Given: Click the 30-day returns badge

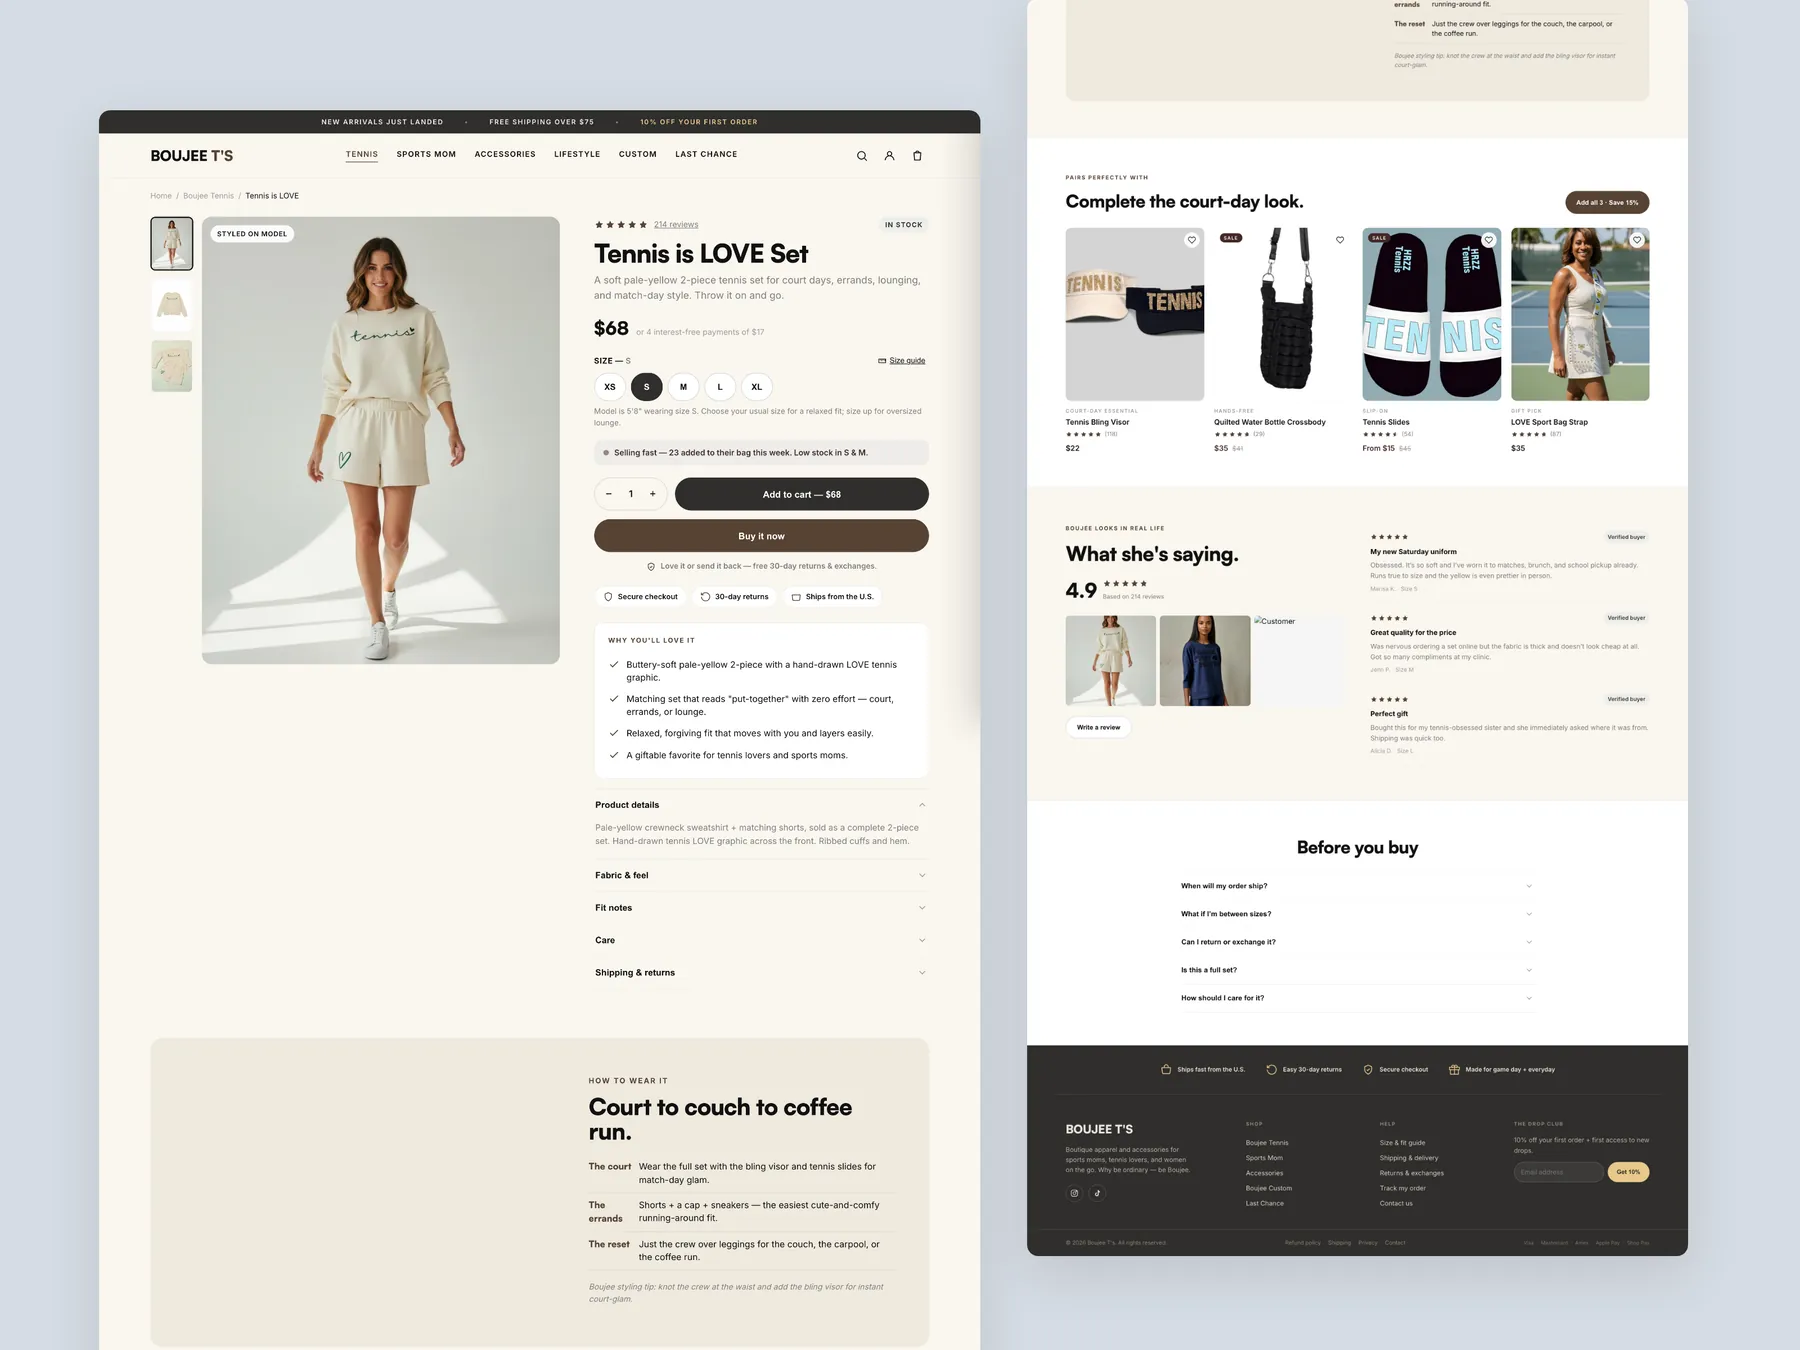Looking at the screenshot, I should 735,597.
